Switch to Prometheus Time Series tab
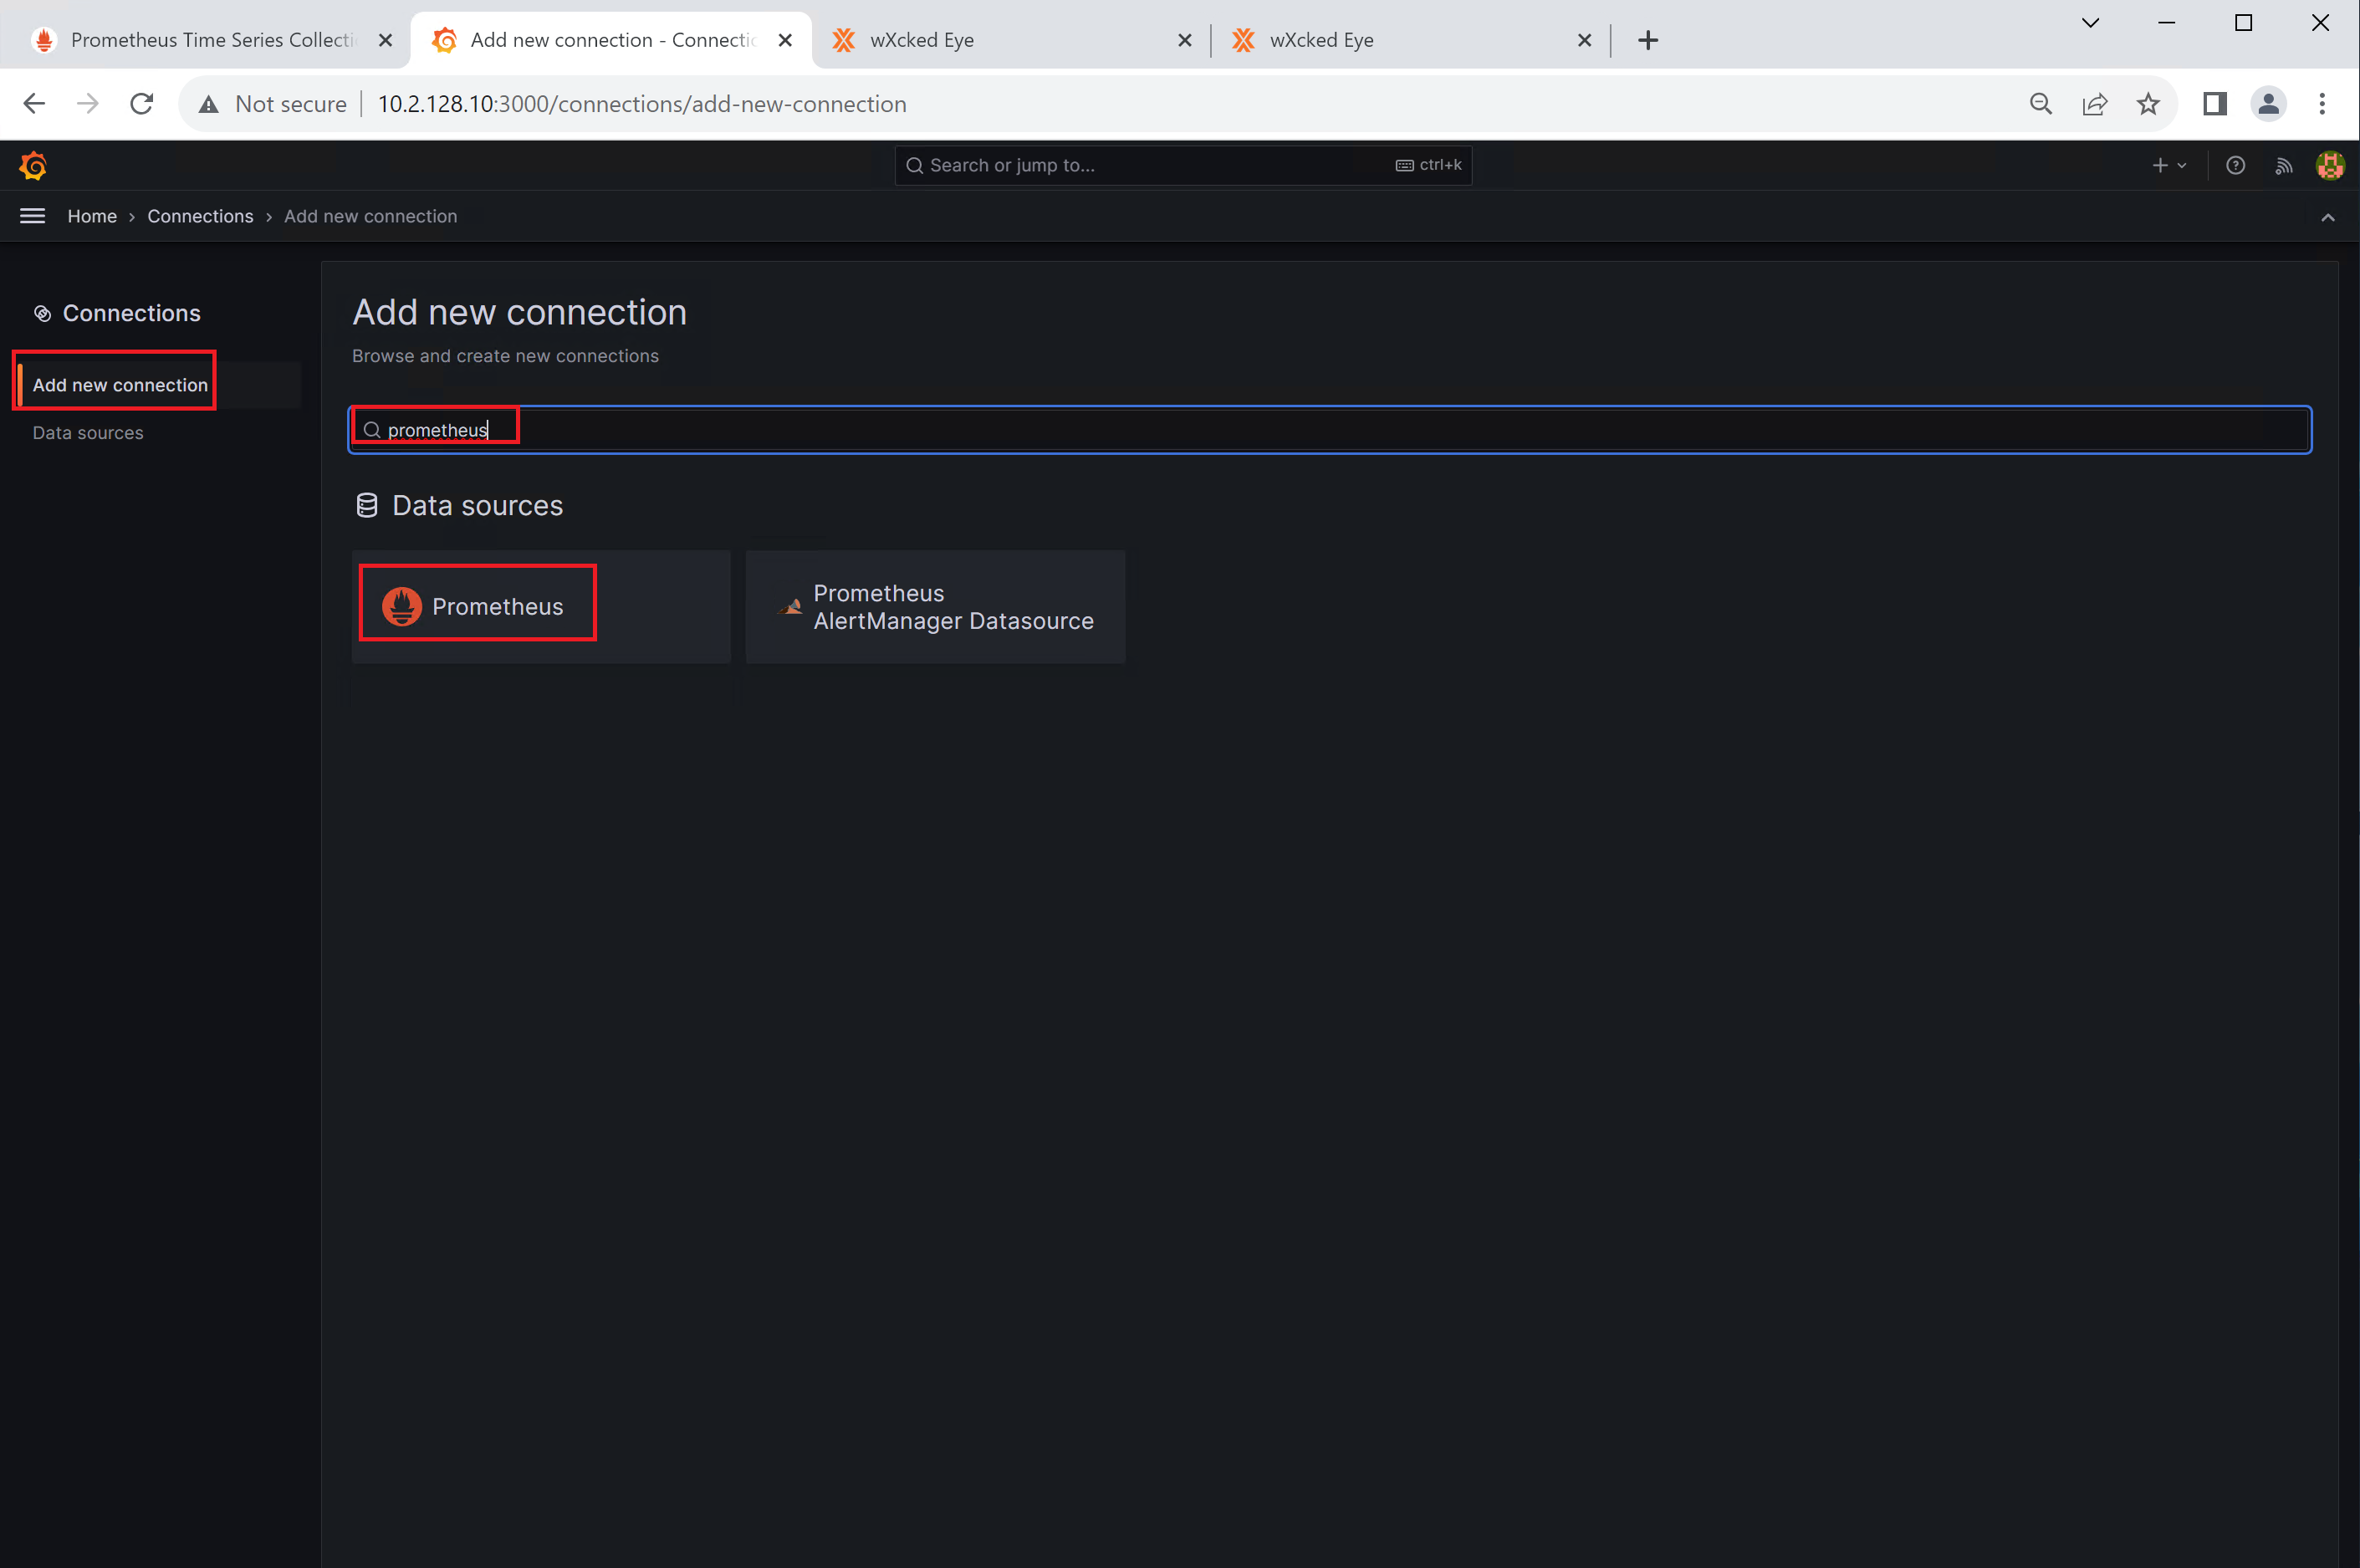 pos(210,40)
